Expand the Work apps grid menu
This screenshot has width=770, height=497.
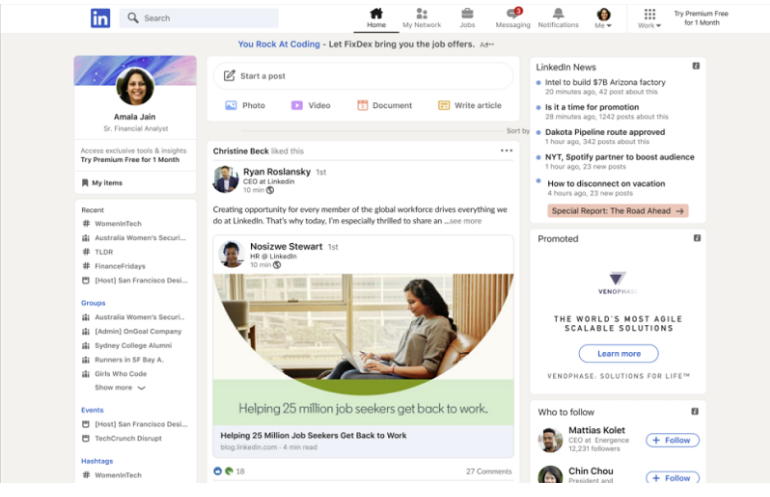(649, 19)
